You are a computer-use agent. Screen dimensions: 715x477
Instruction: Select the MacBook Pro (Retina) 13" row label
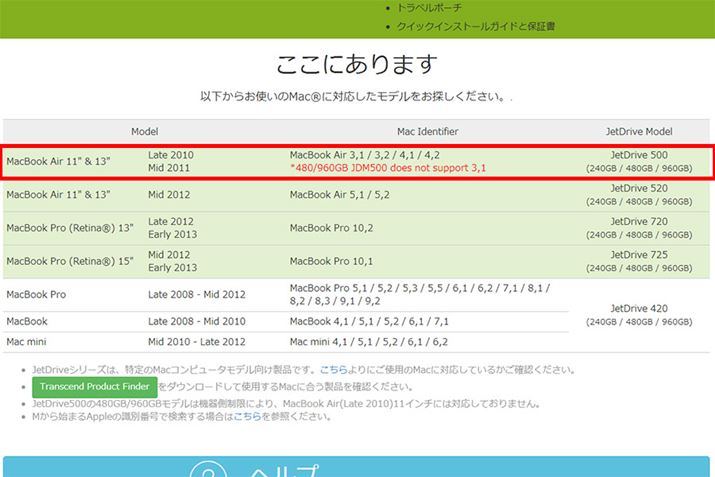coord(69,227)
